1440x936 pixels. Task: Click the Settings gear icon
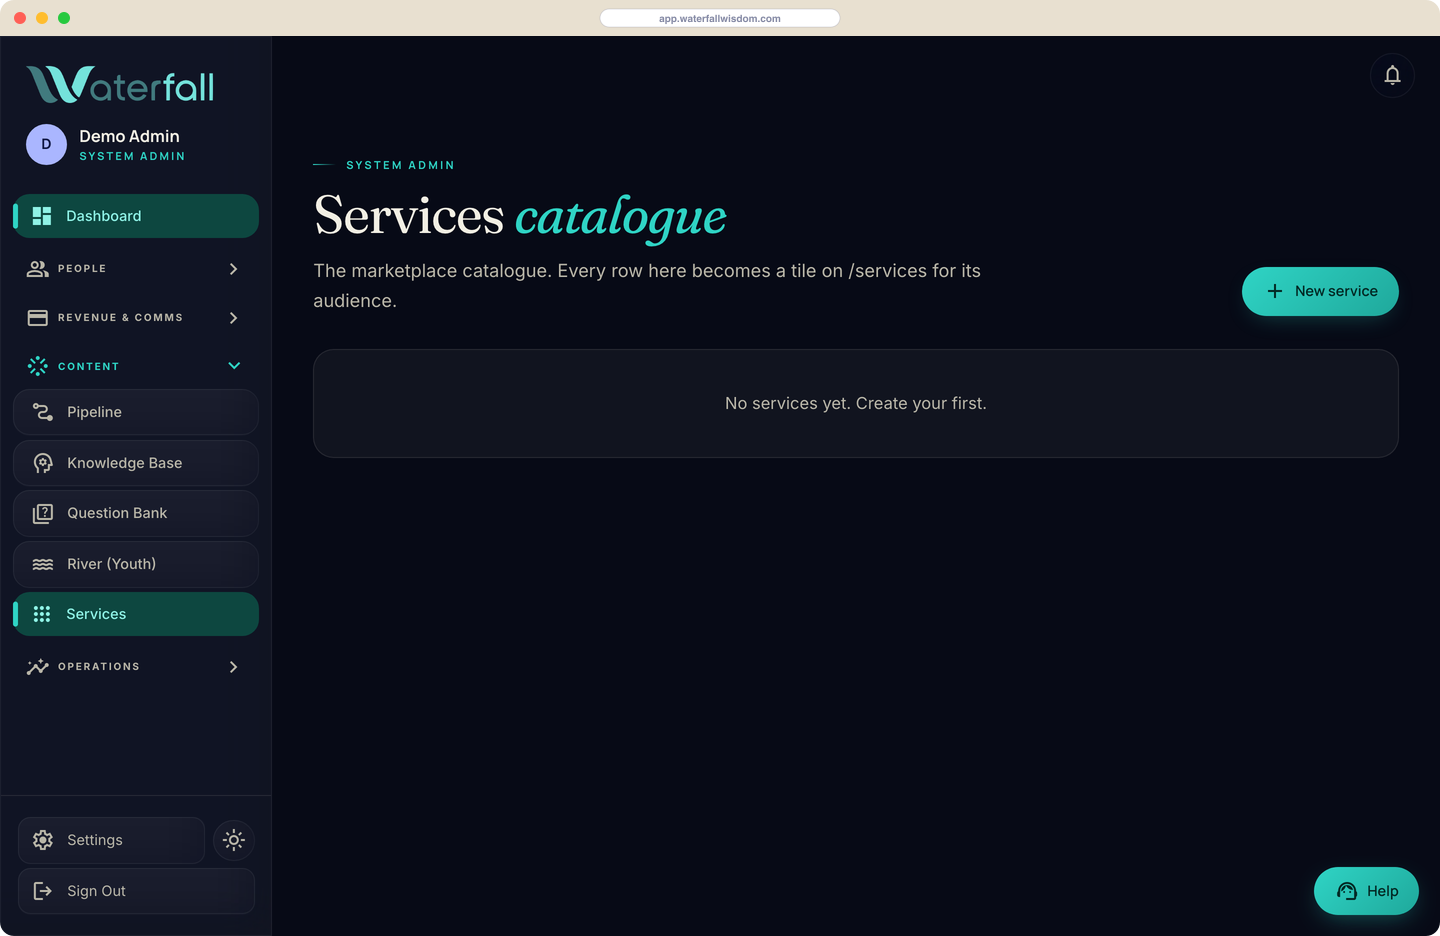[x=43, y=840]
